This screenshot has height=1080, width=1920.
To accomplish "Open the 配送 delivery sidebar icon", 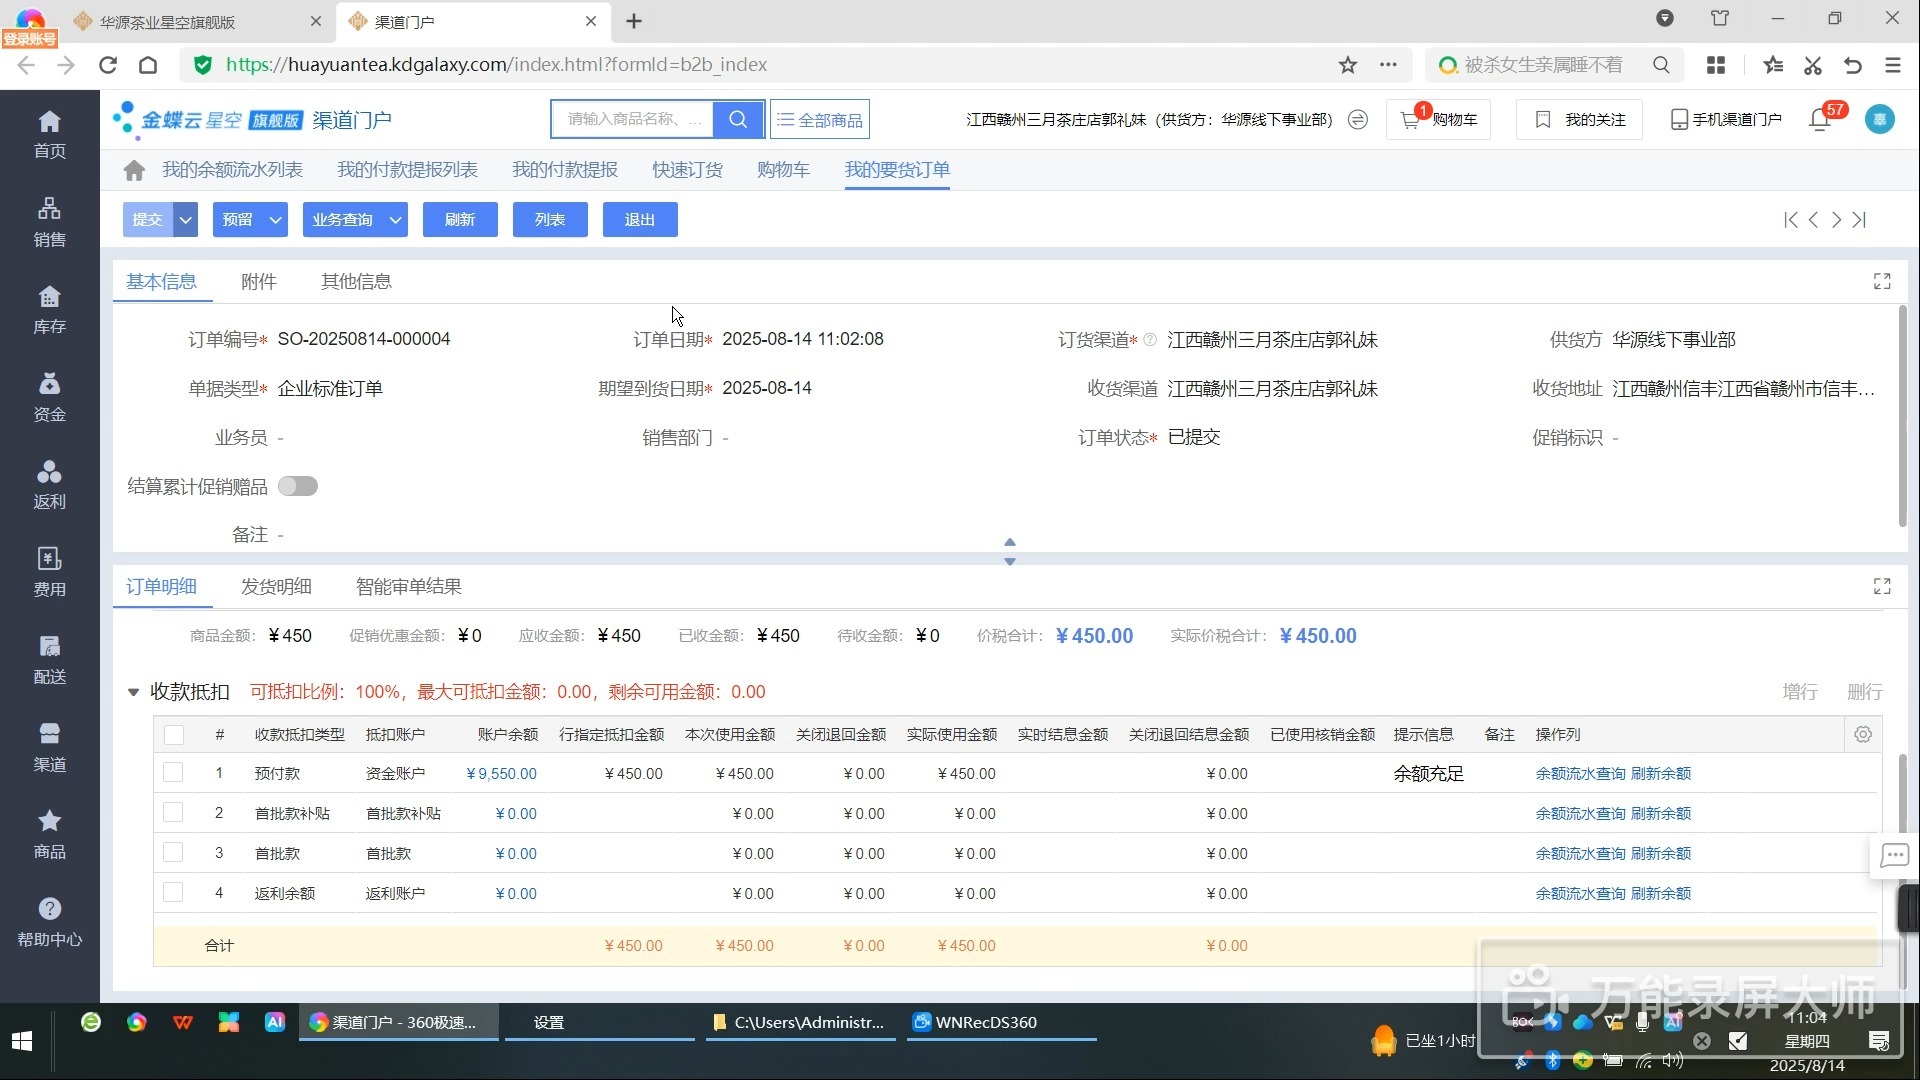I will tap(49, 659).
